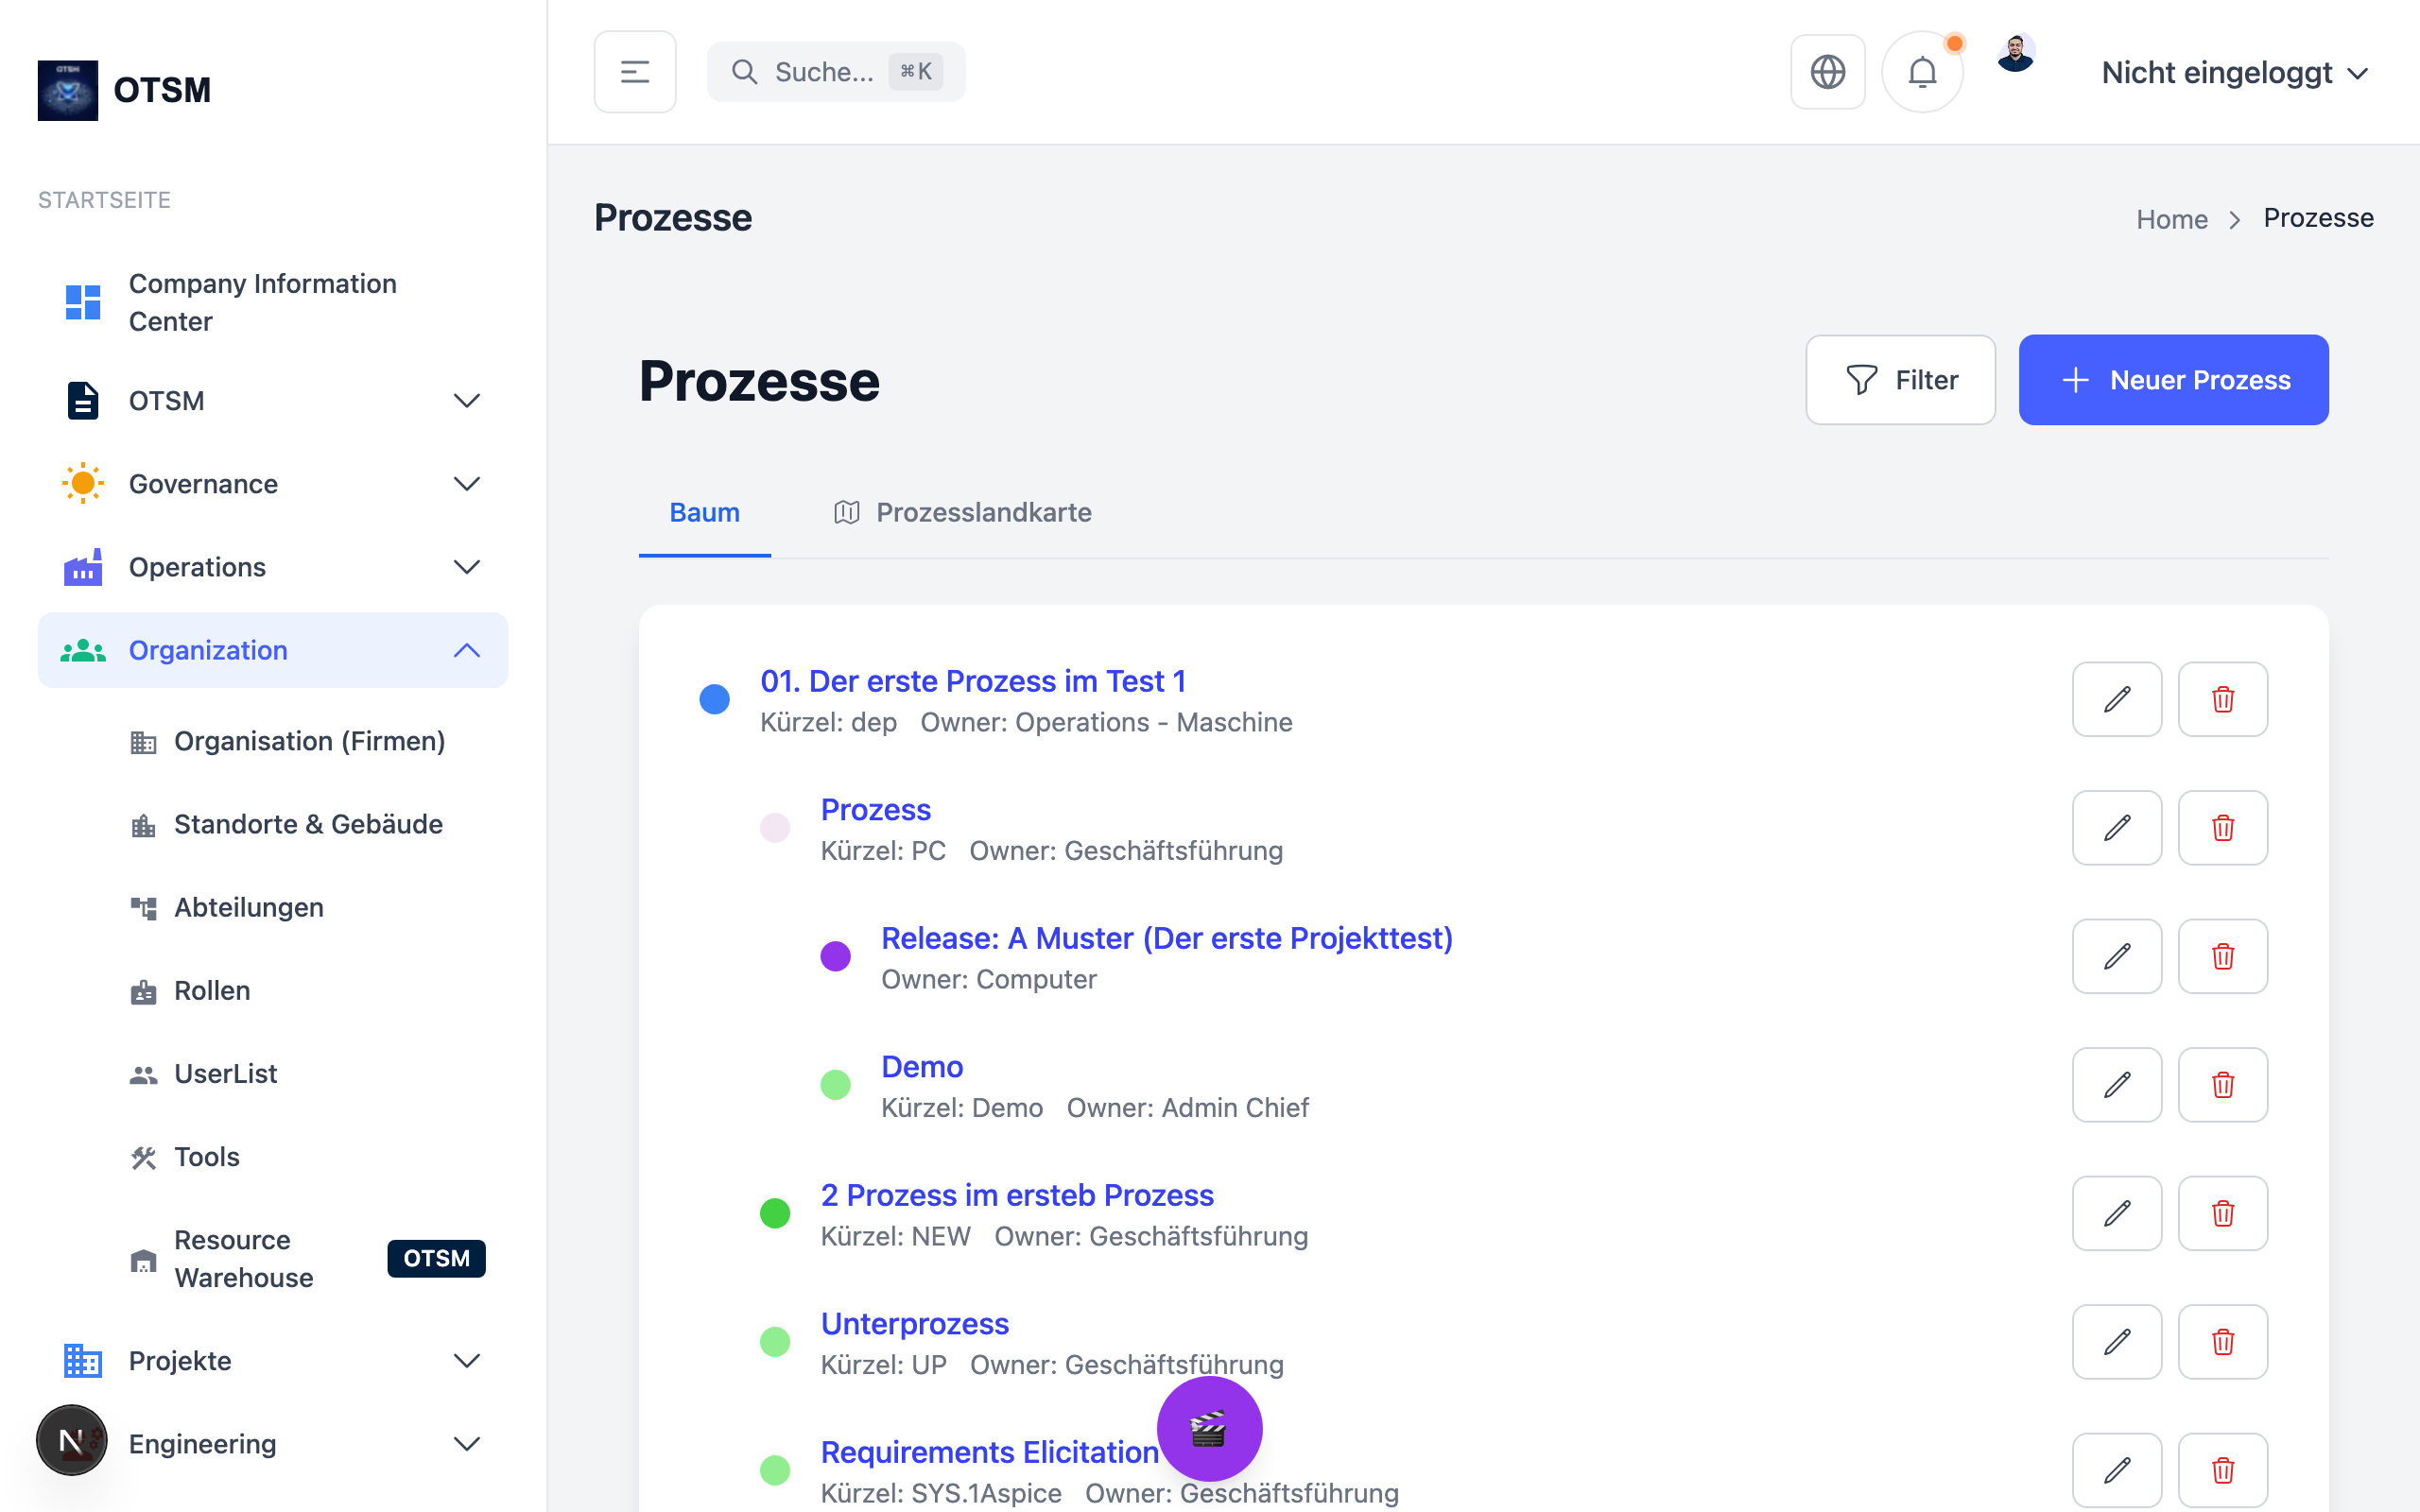Open the notifications bell
The image size is (2420, 1512).
(1921, 72)
